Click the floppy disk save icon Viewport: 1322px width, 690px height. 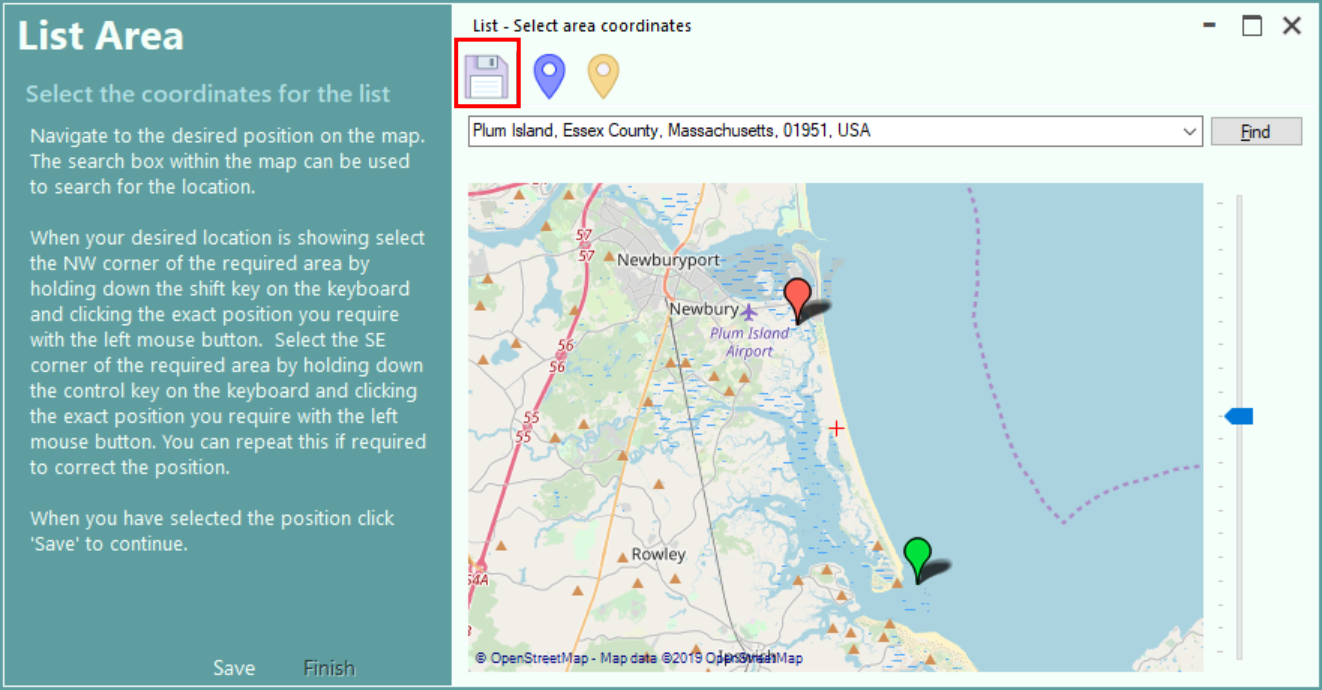click(487, 75)
